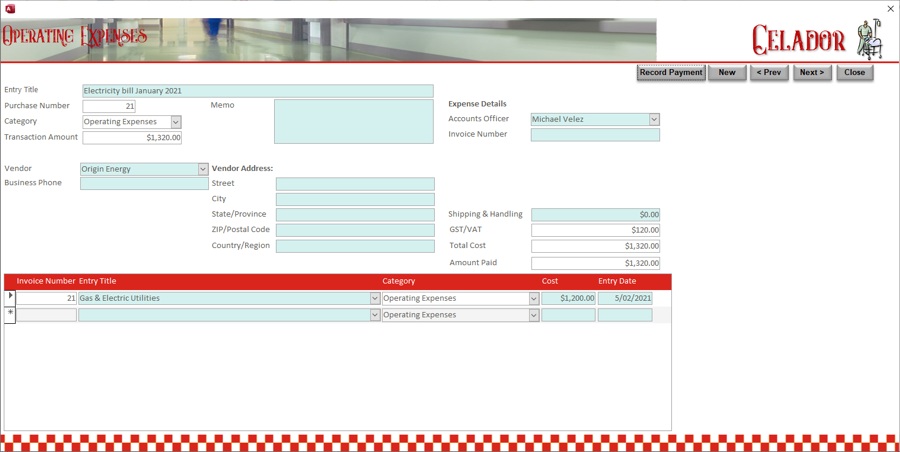
Task: Click into the Memo text box
Action: (x=354, y=122)
